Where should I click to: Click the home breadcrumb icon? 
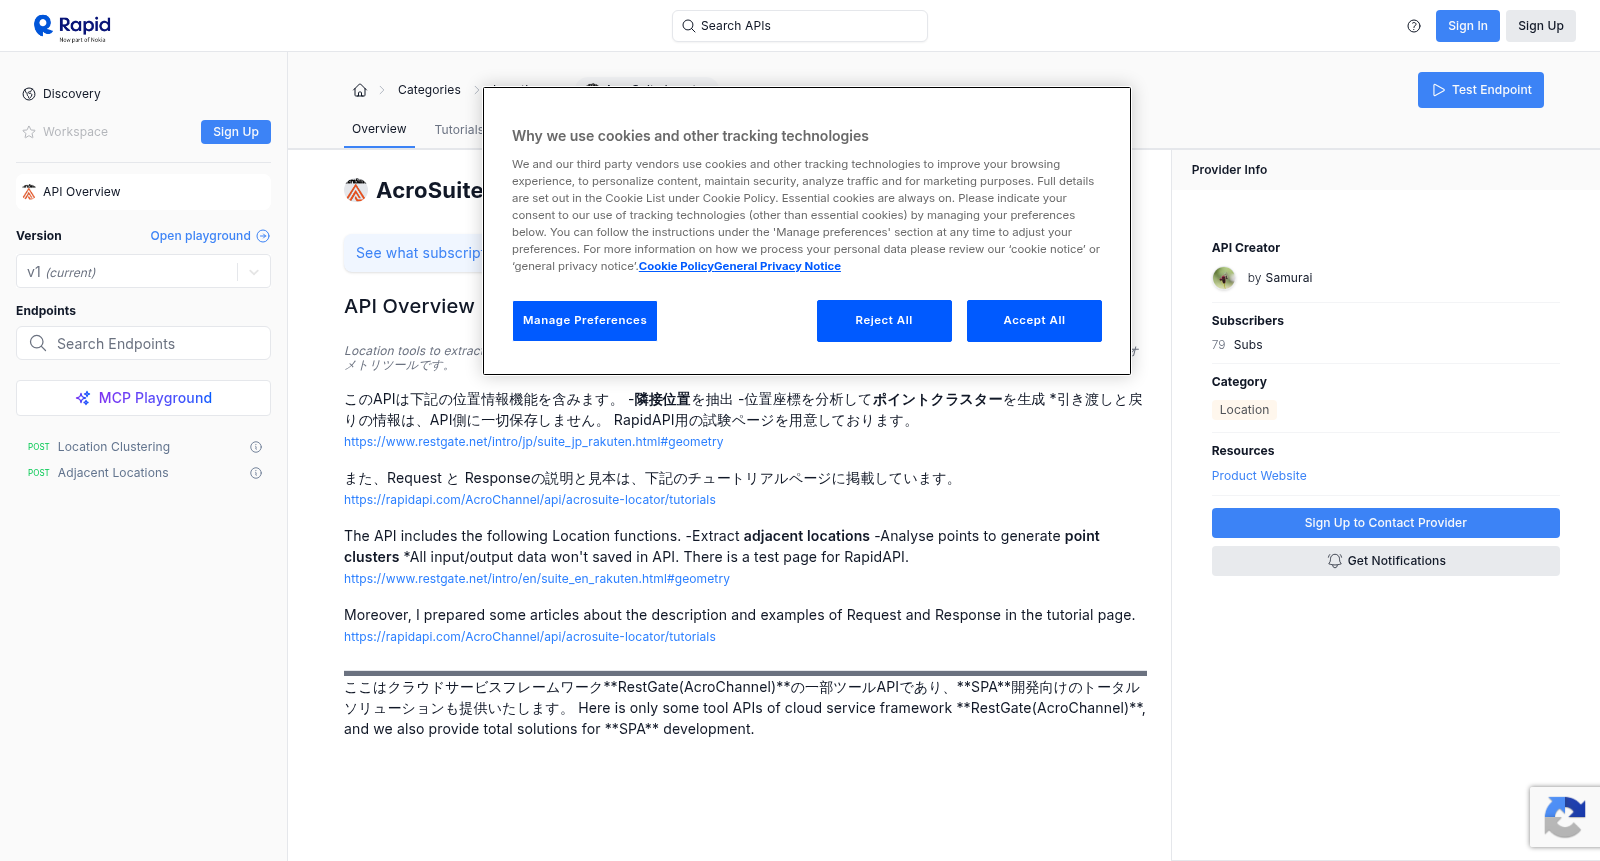coord(360,90)
